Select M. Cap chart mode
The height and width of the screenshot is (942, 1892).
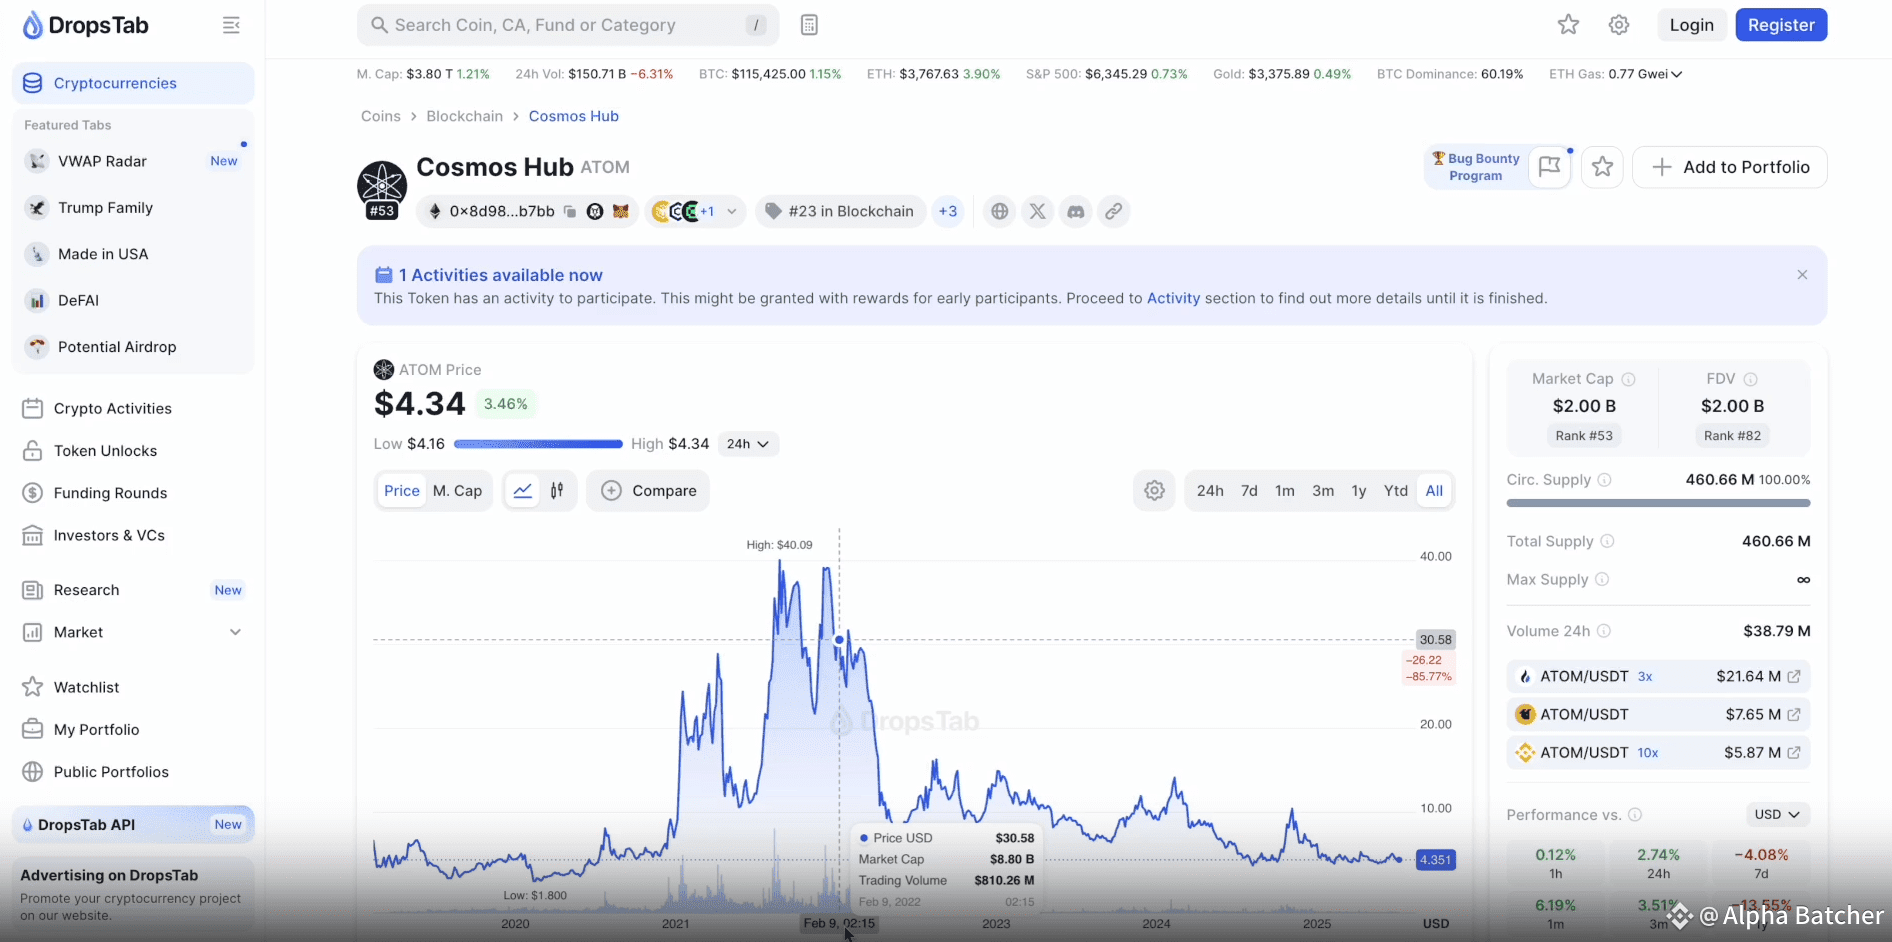pos(458,491)
